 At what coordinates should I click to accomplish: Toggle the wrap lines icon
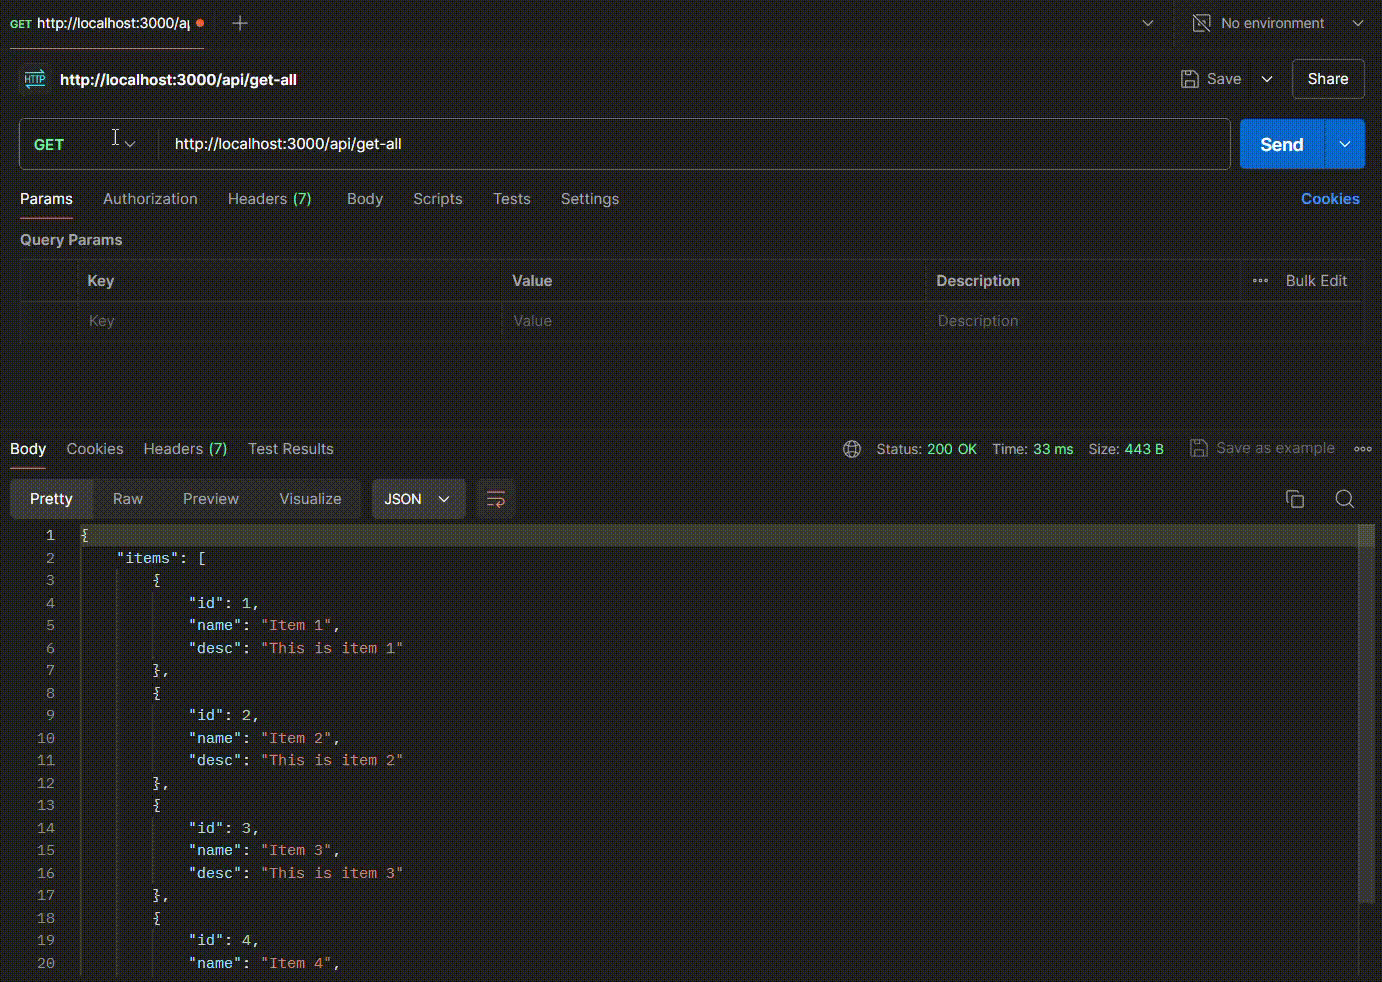click(495, 499)
